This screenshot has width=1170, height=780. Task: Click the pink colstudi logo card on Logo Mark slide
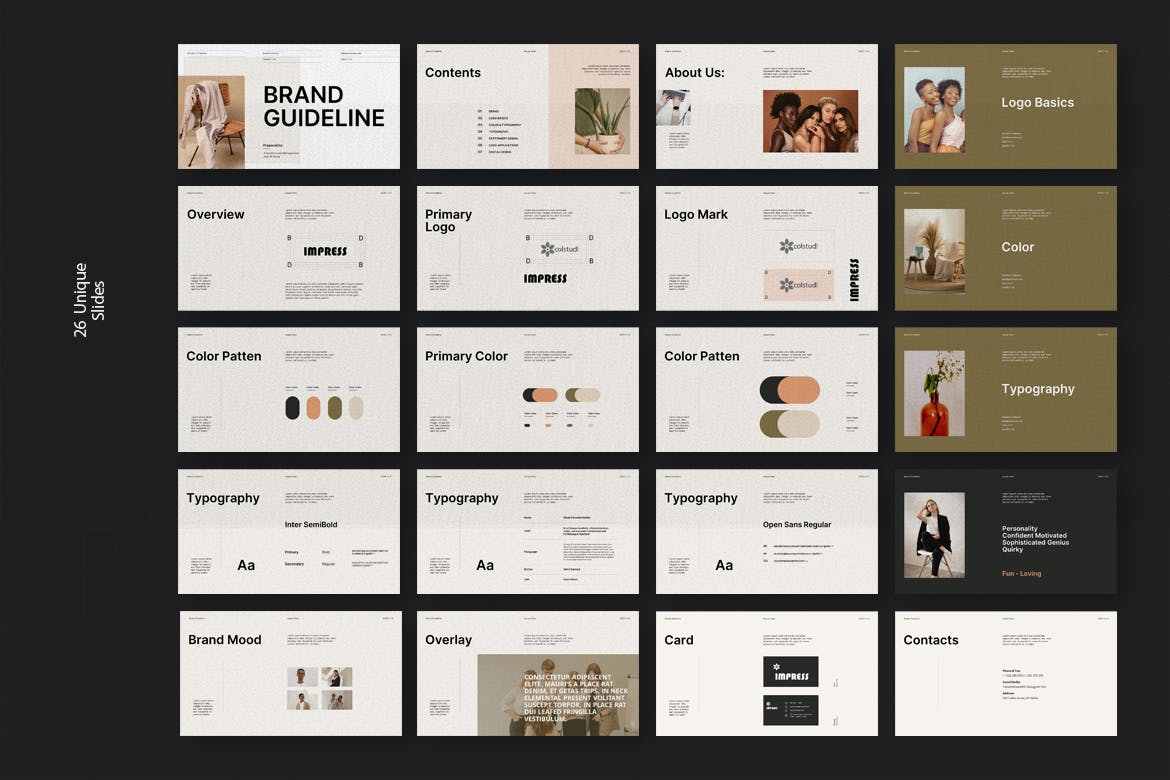(799, 285)
